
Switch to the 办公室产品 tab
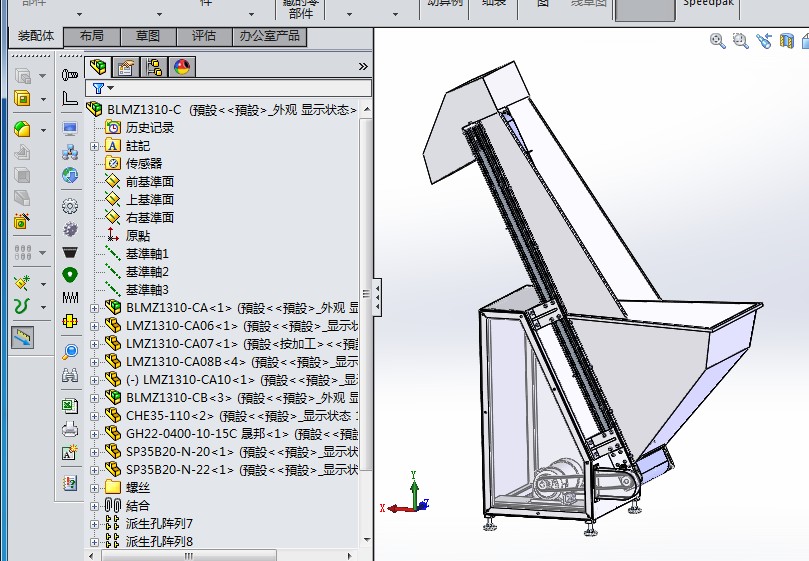pos(269,36)
